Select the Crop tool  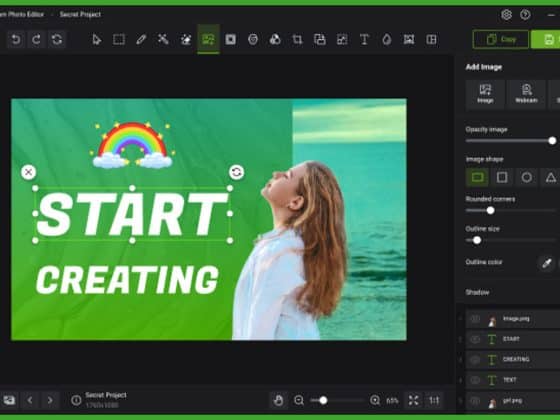297,39
